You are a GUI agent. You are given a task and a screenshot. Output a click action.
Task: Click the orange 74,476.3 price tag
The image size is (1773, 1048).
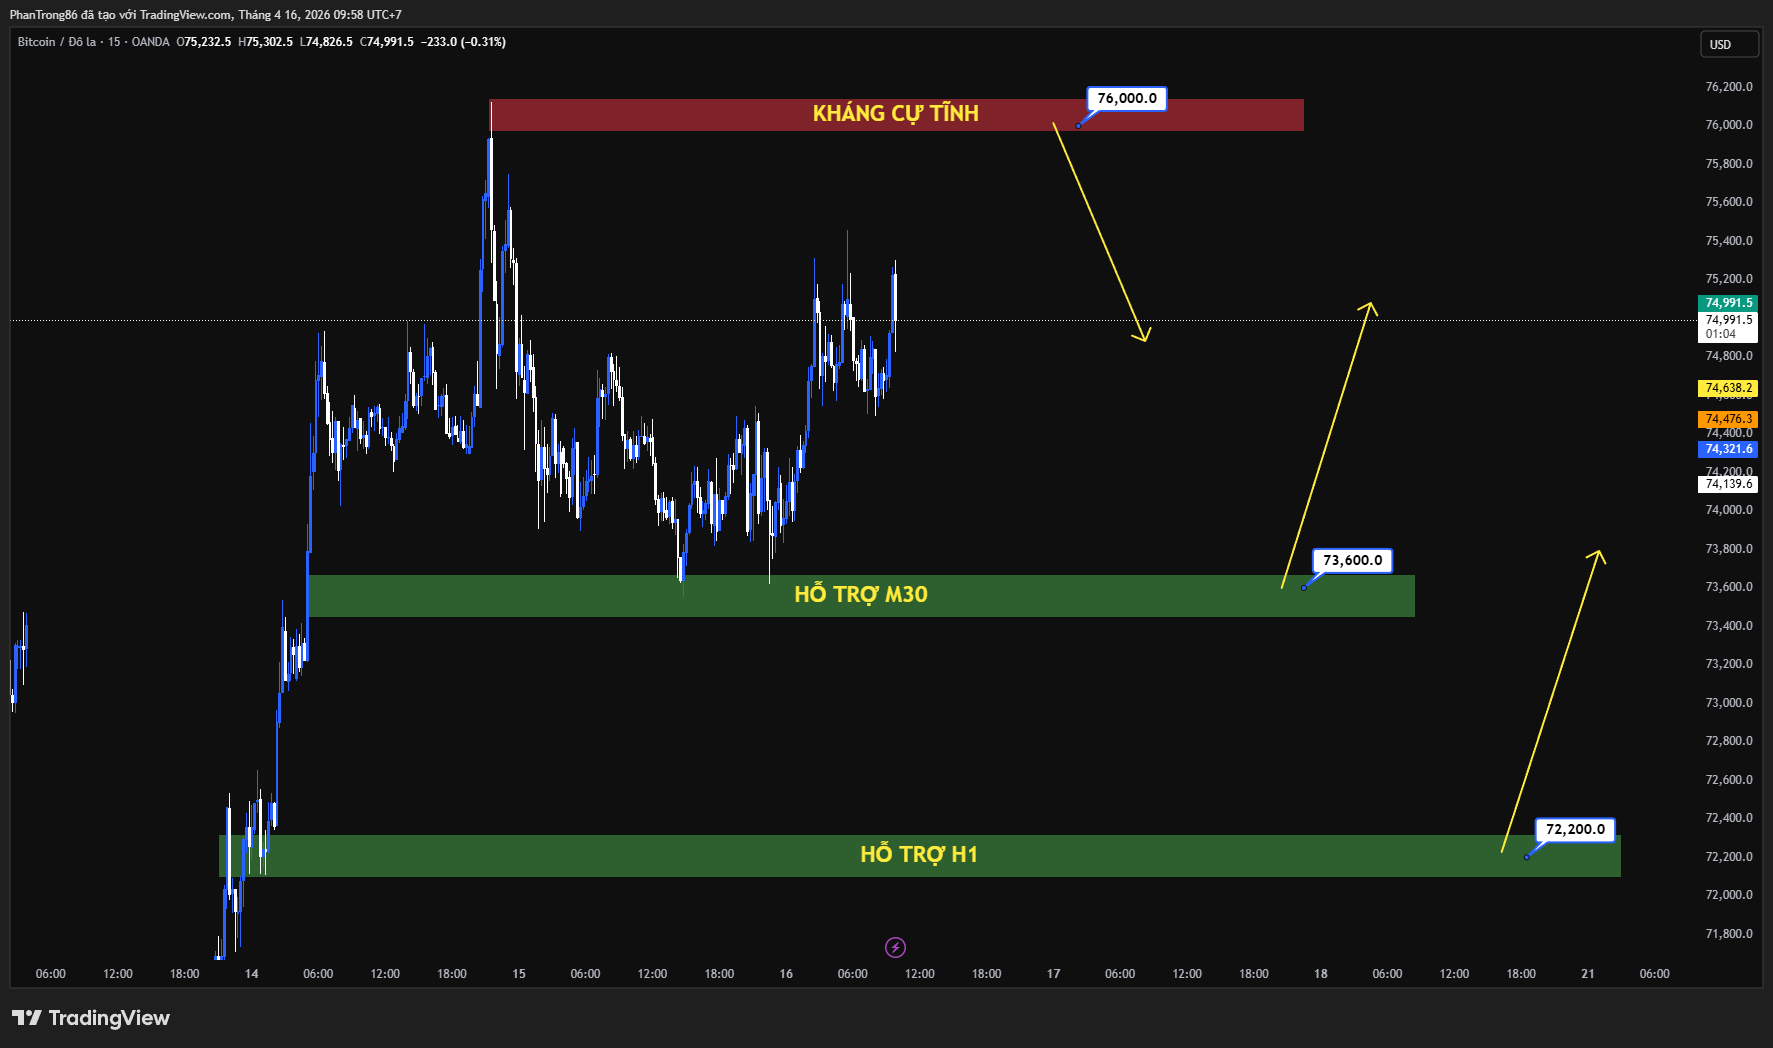[x=1728, y=419]
